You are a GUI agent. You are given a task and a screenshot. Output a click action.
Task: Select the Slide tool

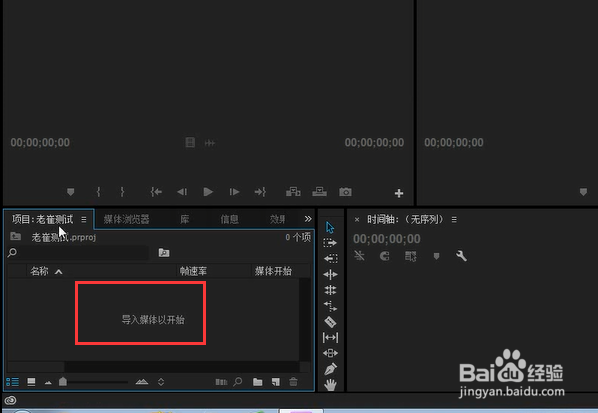tap(330, 353)
